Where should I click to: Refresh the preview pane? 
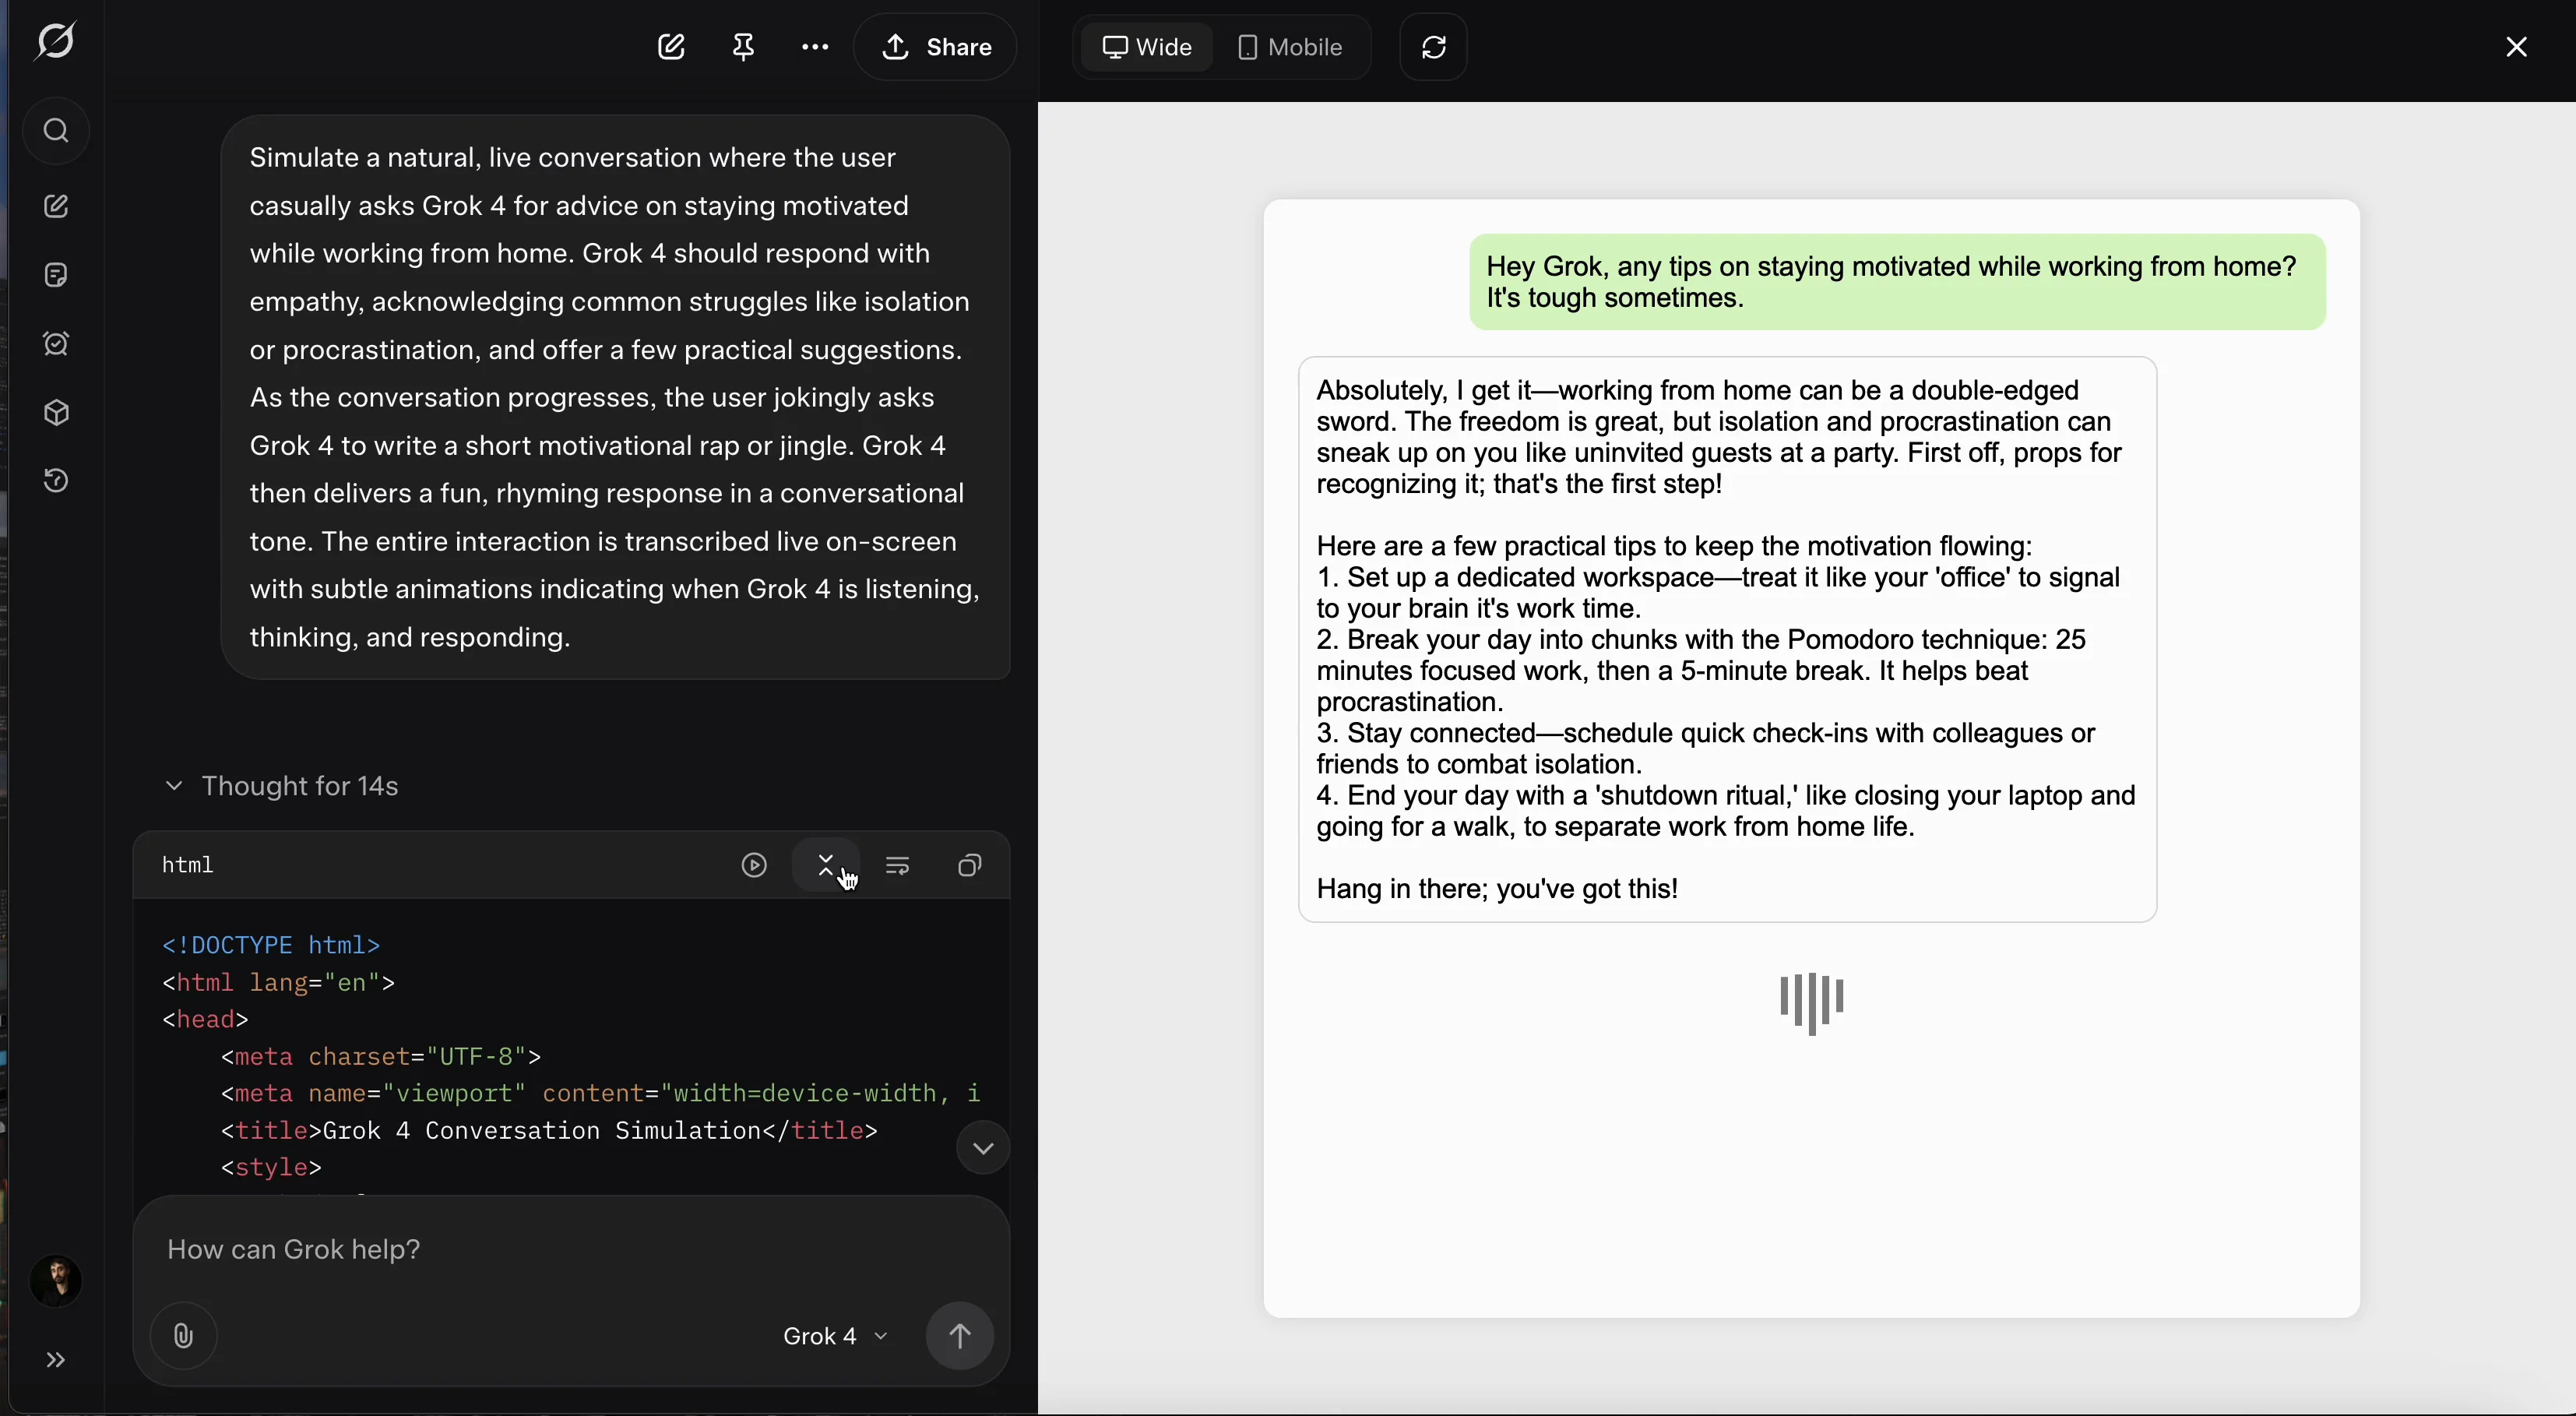(1433, 47)
